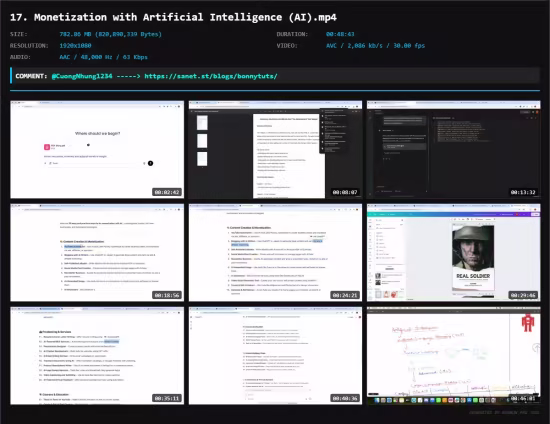The image size is (550, 424).
Task: Open the thumbnail stamped 00:08:07
Action: tap(275, 150)
